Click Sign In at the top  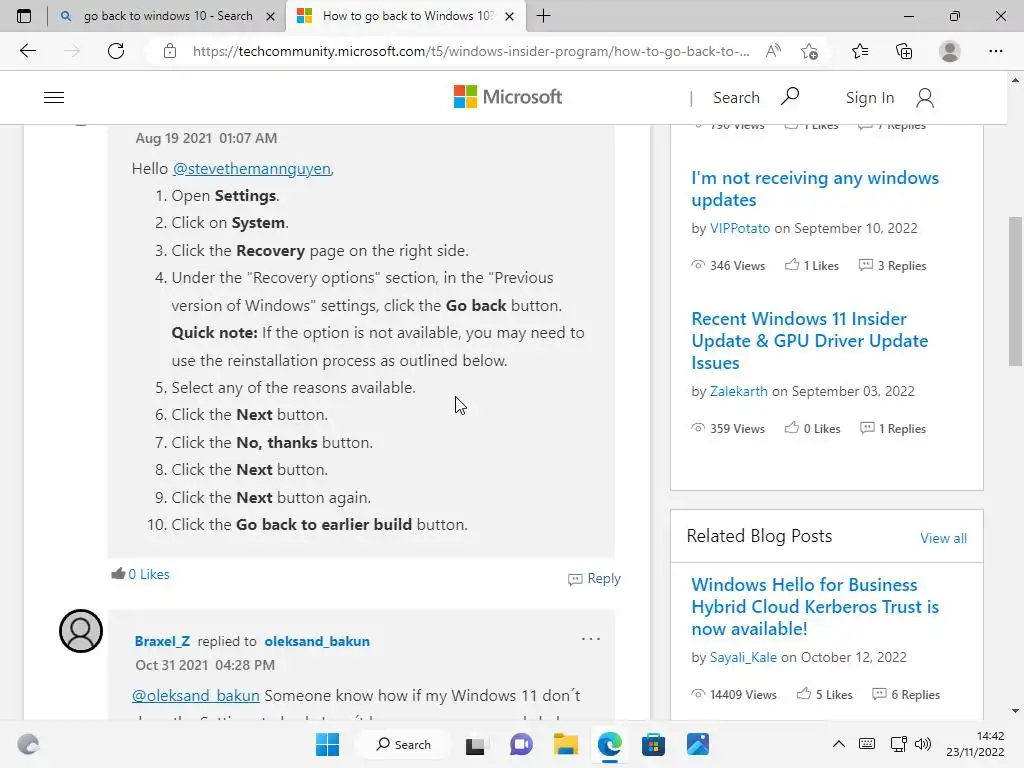[869, 97]
